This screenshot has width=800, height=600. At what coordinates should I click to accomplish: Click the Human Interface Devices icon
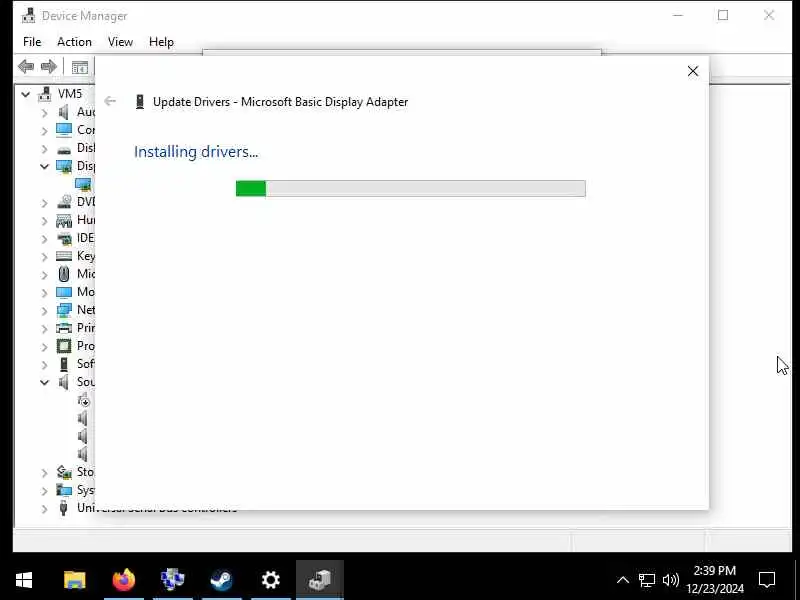tap(64, 220)
